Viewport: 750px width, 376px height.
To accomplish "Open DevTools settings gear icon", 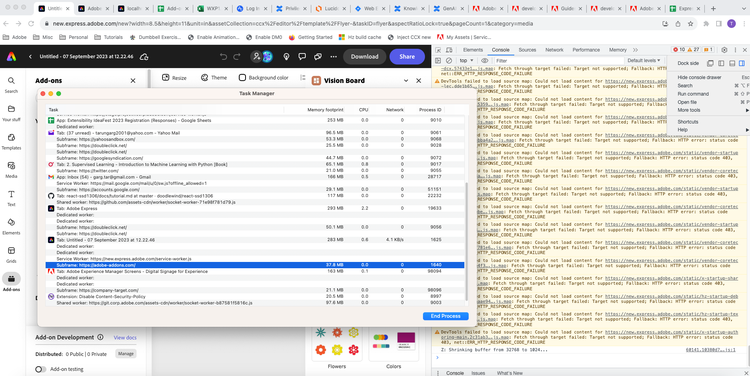I will point(724,50).
